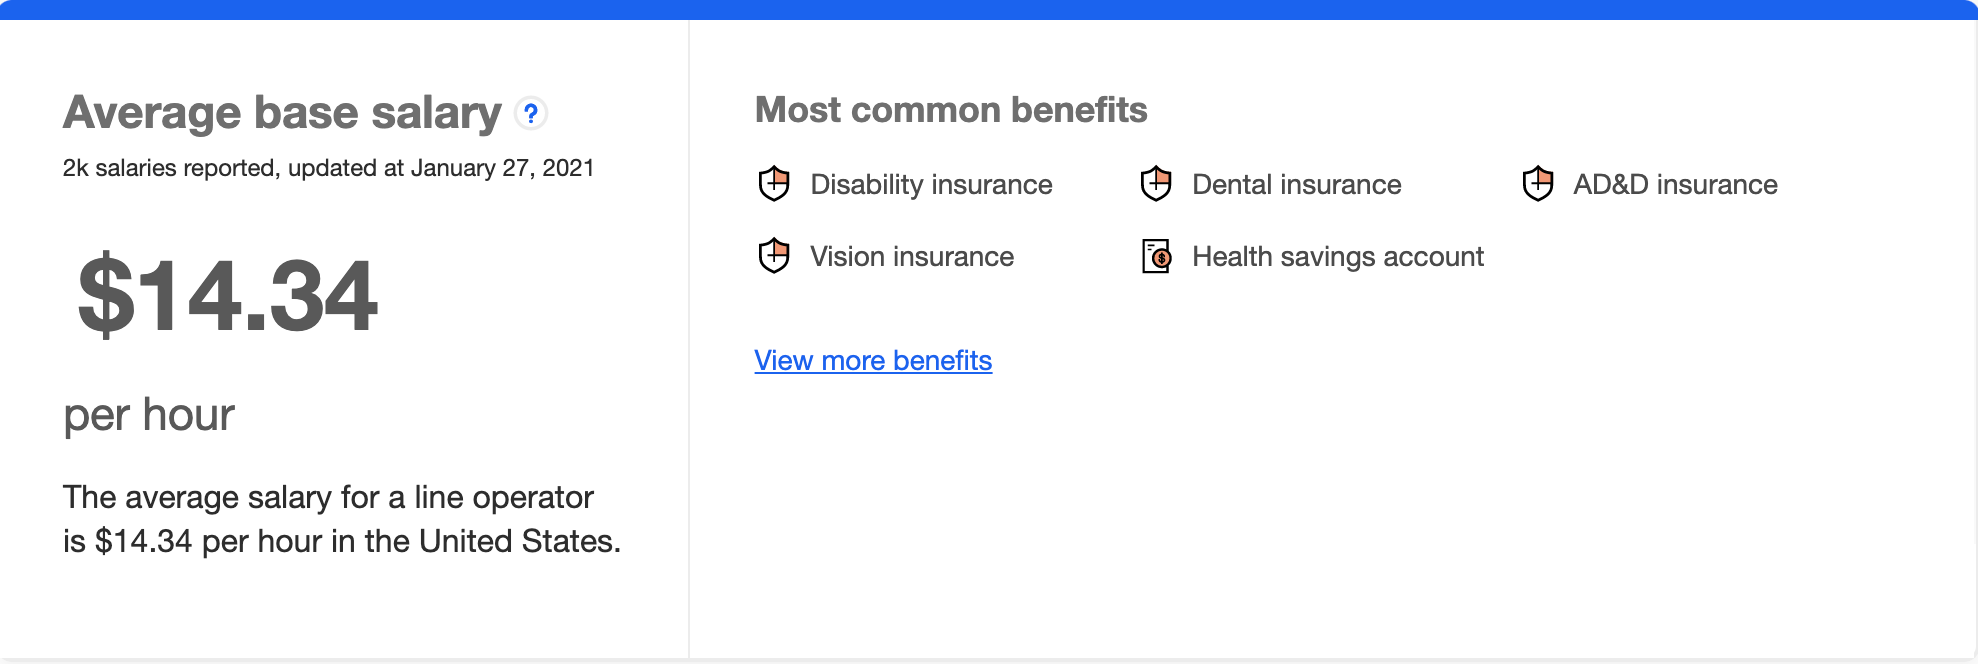The image size is (1978, 664).
Task: Click the Vision insurance shield icon
Action: pos(774,256)
